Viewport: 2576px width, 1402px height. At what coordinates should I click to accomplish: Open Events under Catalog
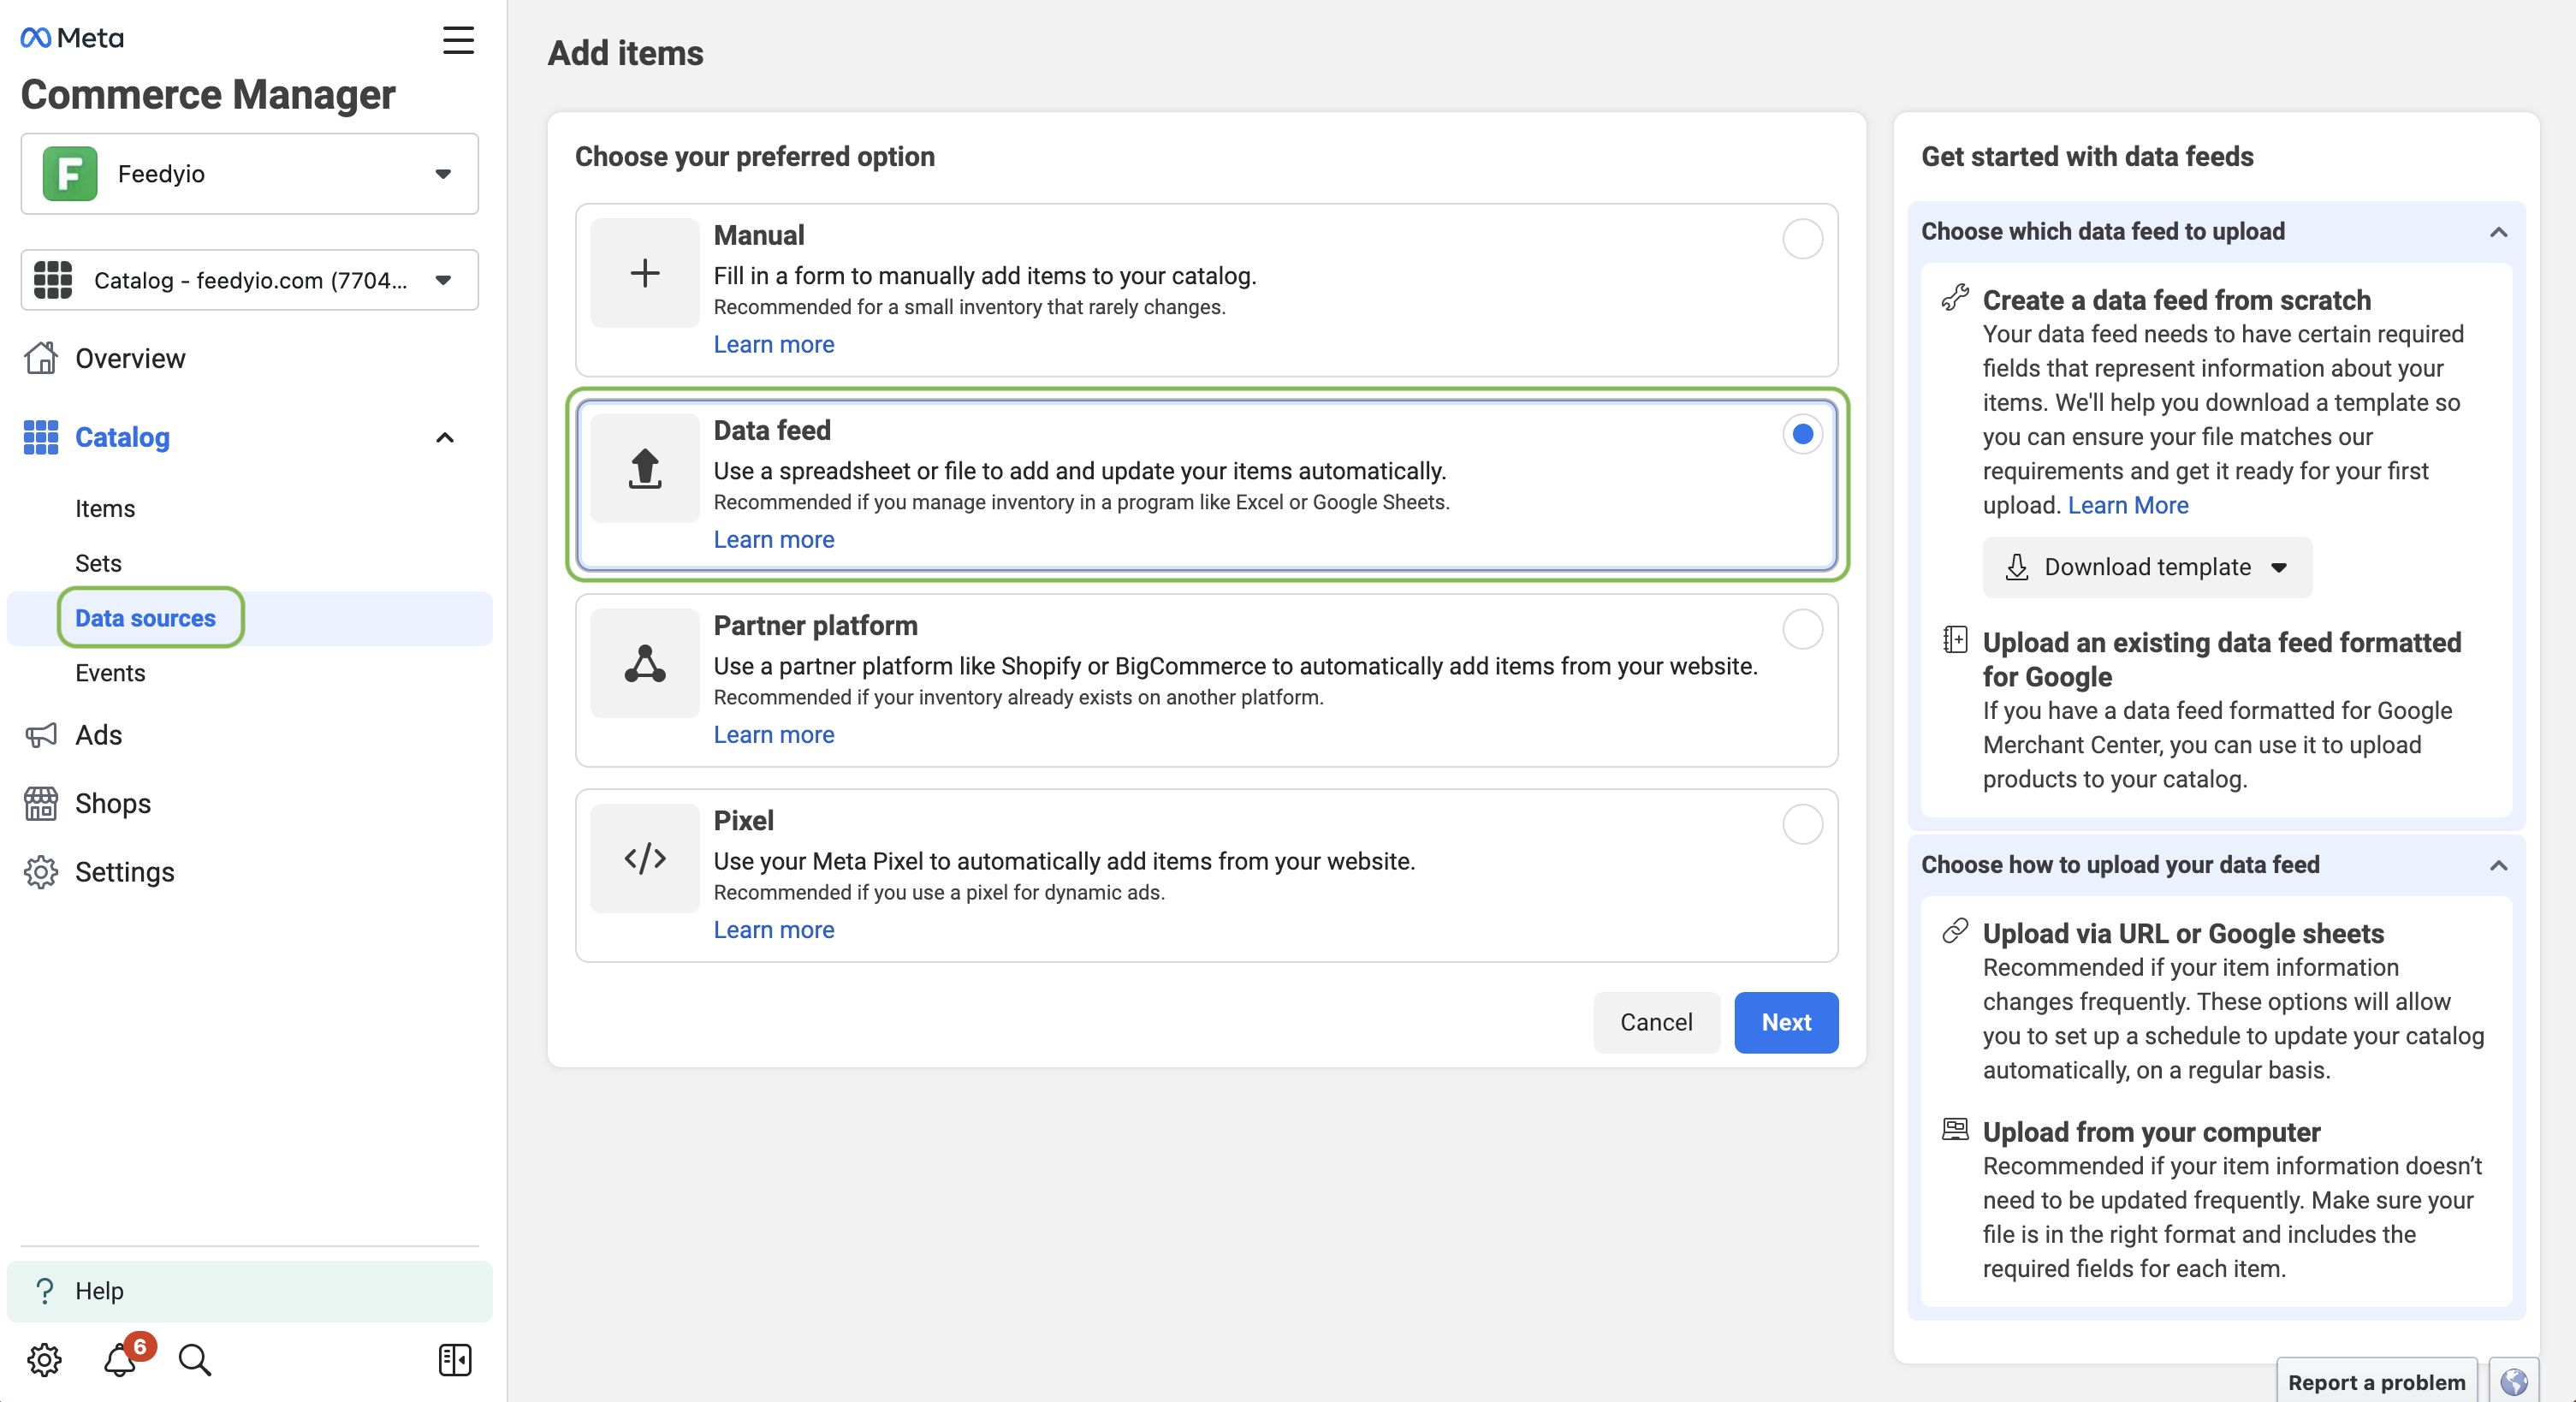click(x=110, y=673)
